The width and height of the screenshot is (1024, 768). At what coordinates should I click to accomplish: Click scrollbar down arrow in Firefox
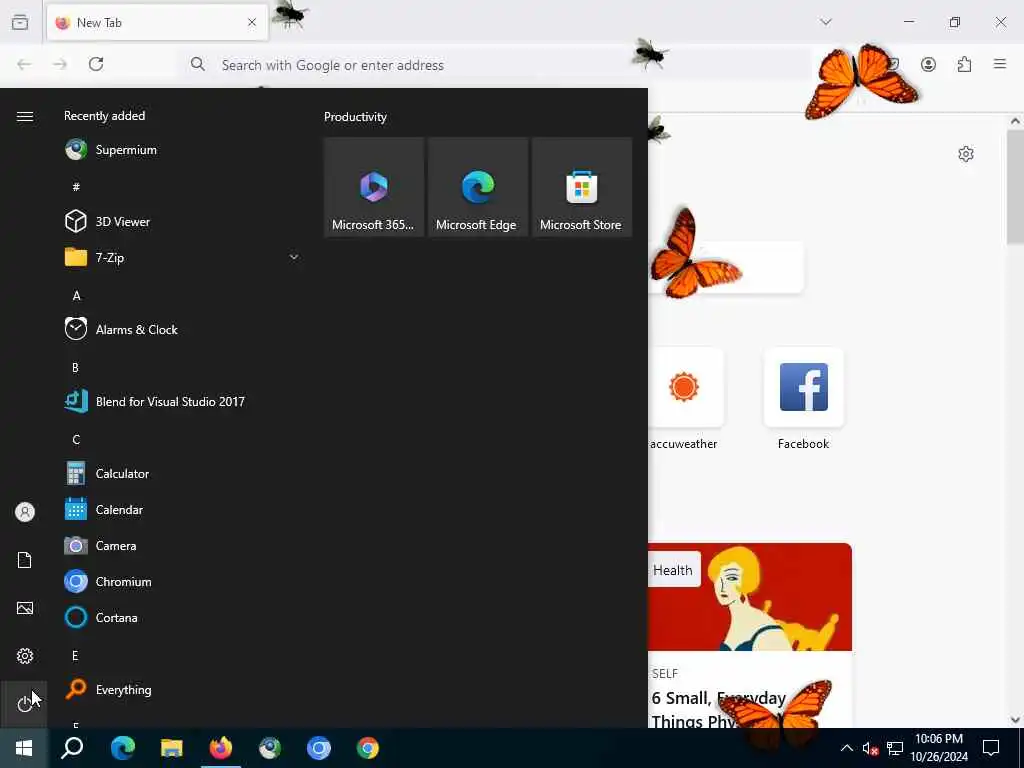pos(1015,720)
